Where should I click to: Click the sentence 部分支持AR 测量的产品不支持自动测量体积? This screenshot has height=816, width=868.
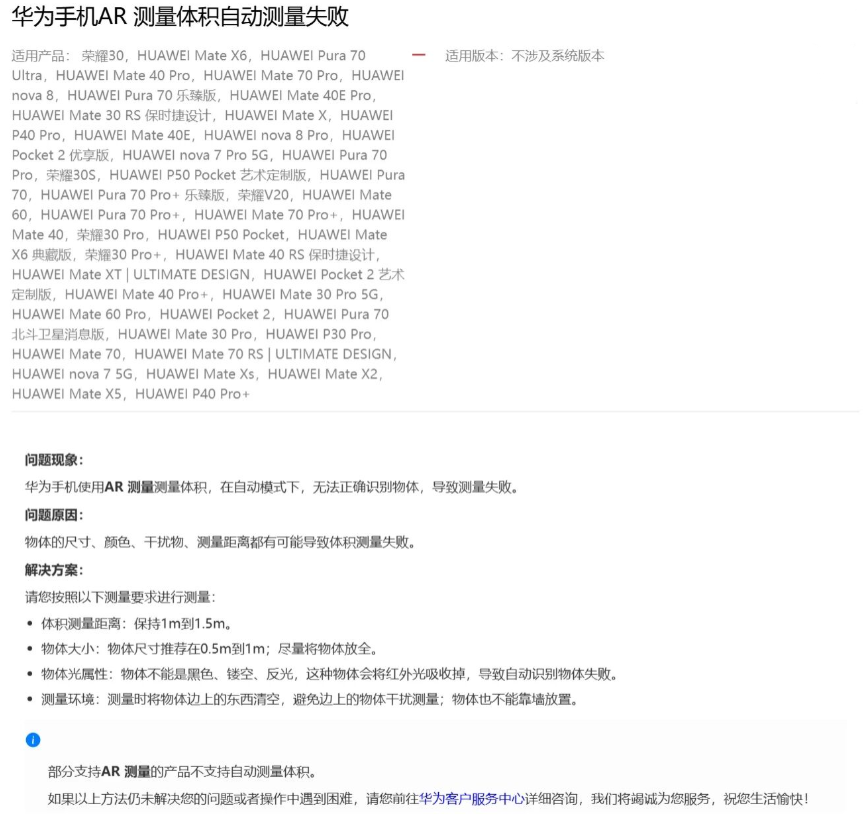182,771
